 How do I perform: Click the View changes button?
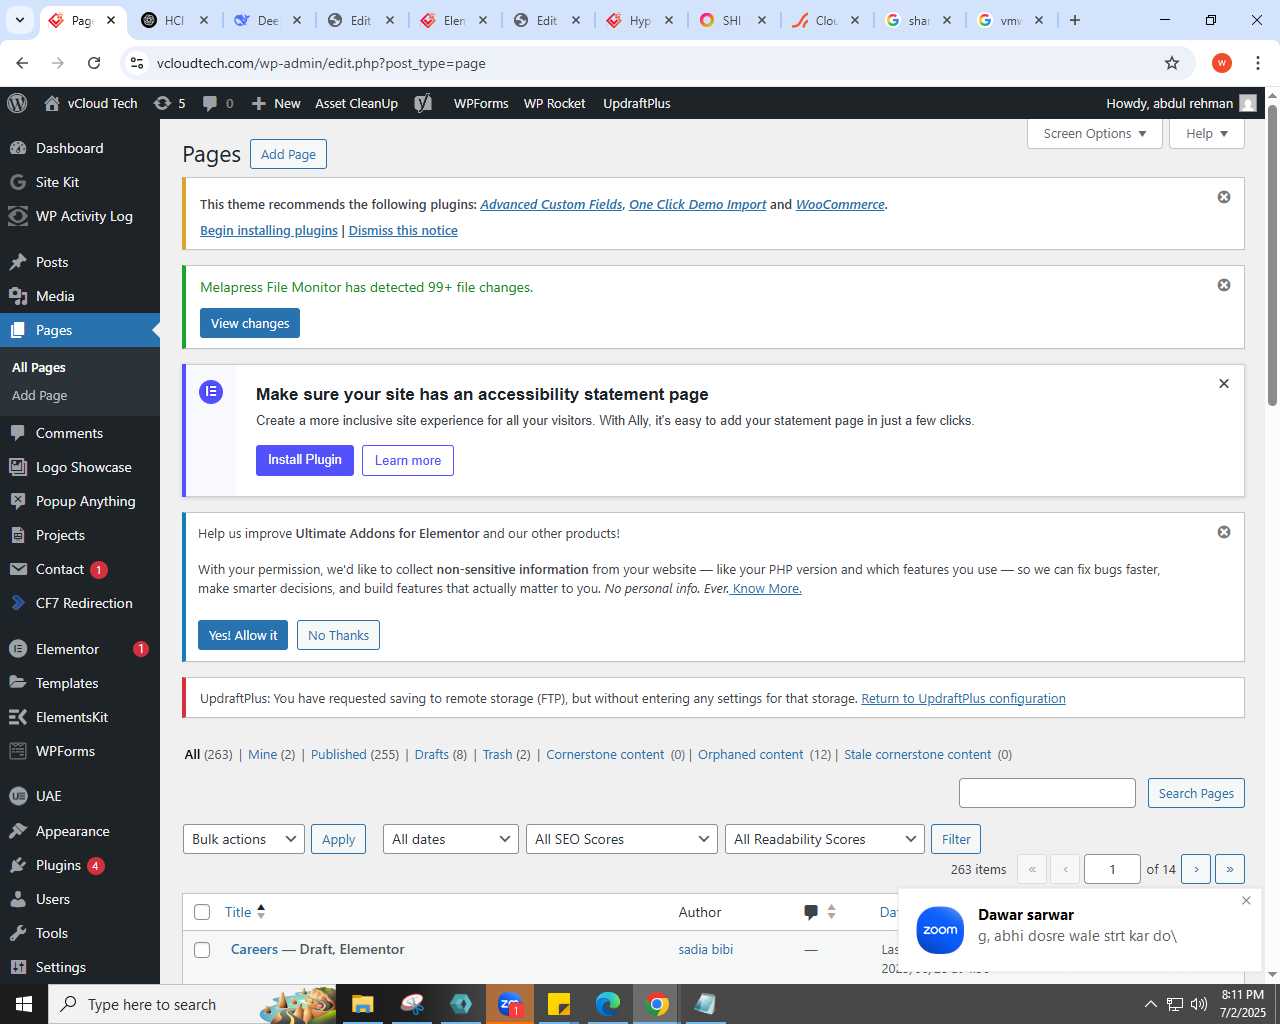(250, 323)
